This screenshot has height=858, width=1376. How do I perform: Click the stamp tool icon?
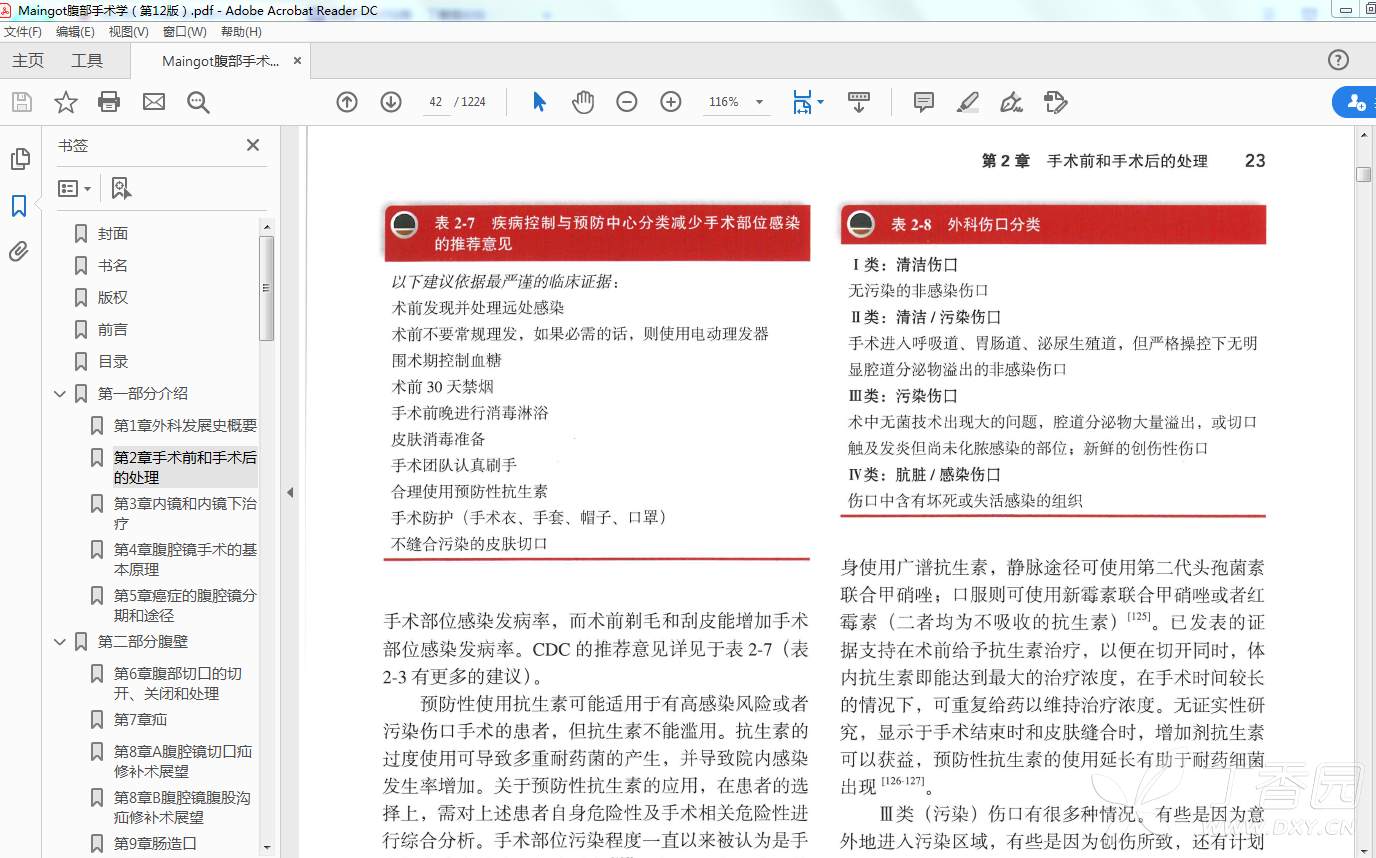[1055, 102]
